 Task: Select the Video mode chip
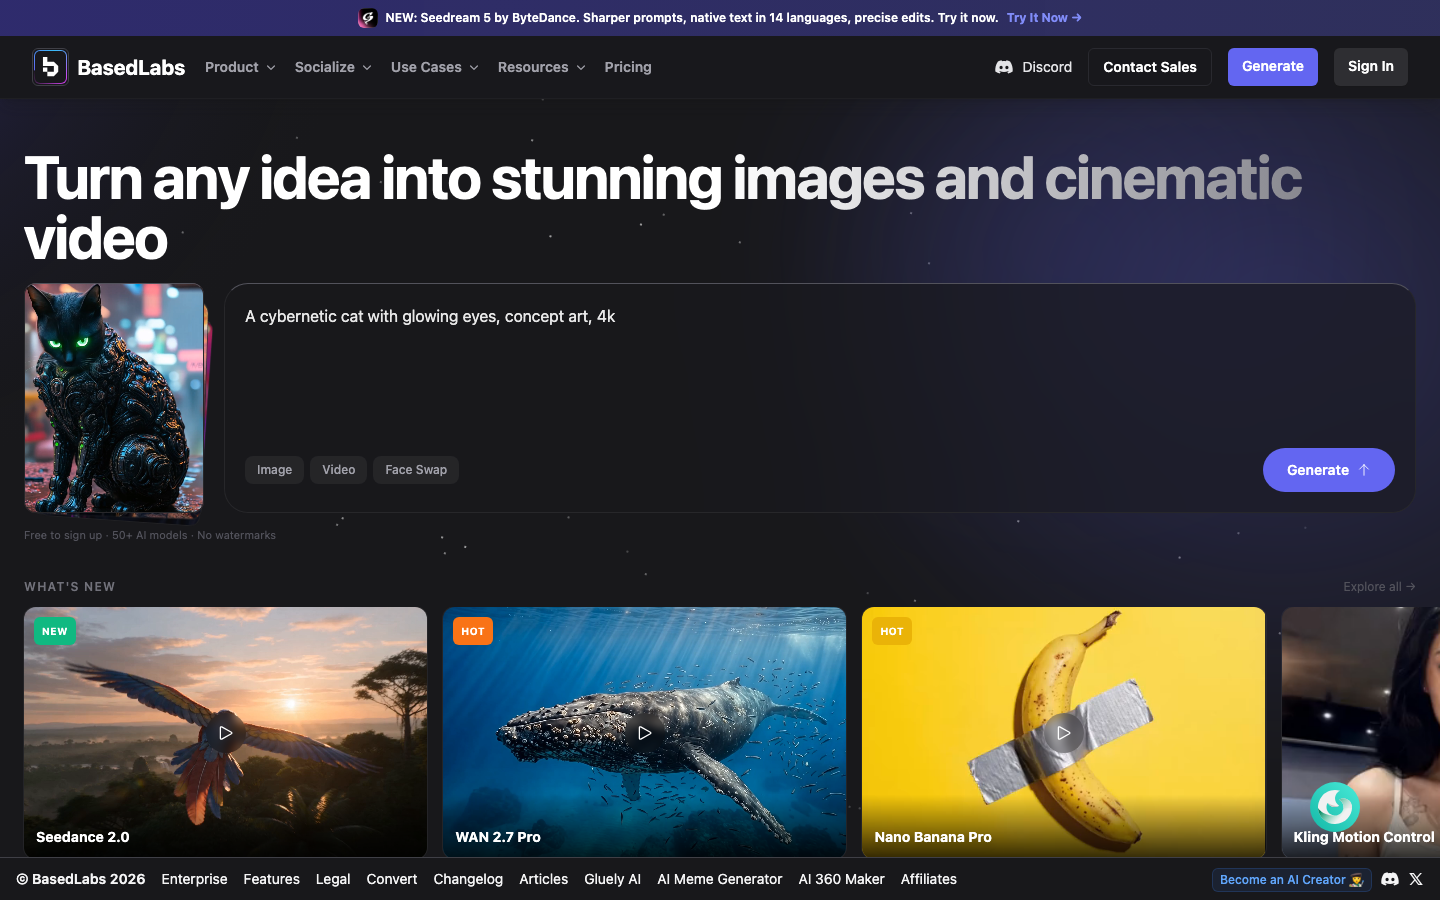338,470
